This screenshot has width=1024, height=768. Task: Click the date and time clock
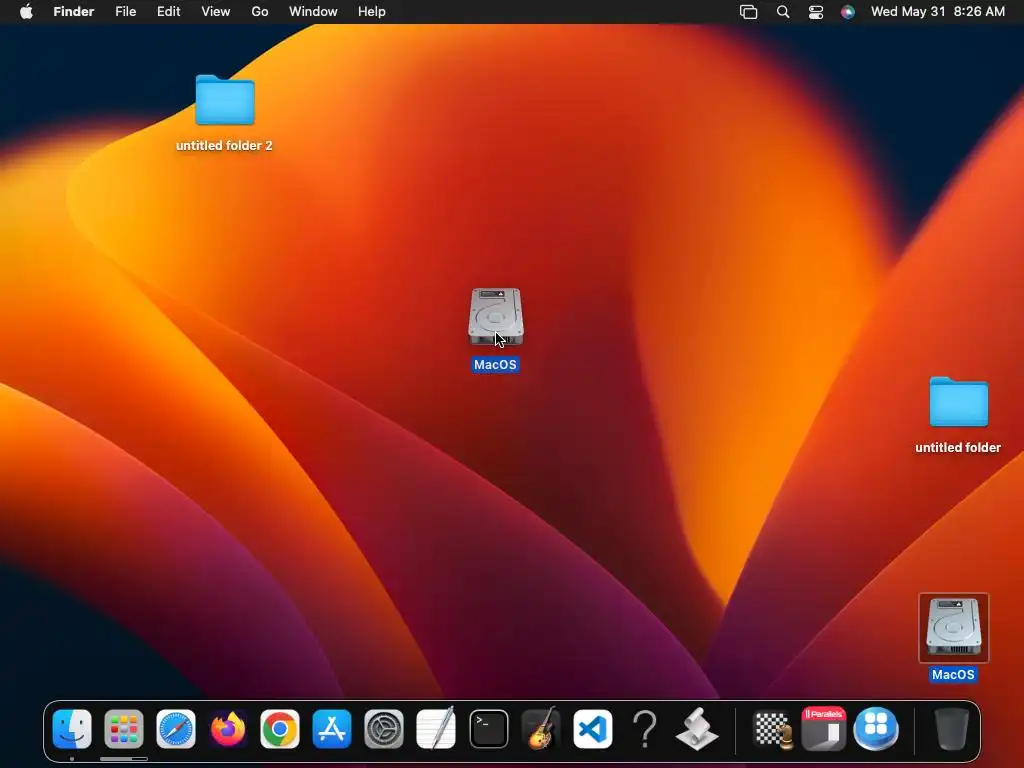click(938, 12)
